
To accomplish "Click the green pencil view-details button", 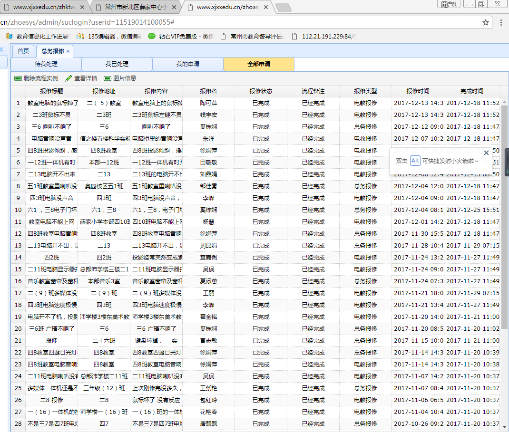I will coord(81,78).
